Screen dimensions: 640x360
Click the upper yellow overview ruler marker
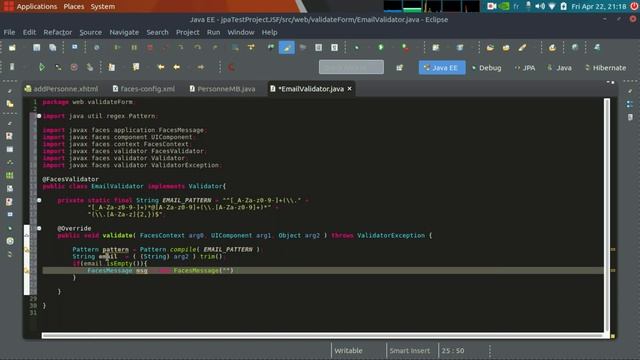coord(613,249)
